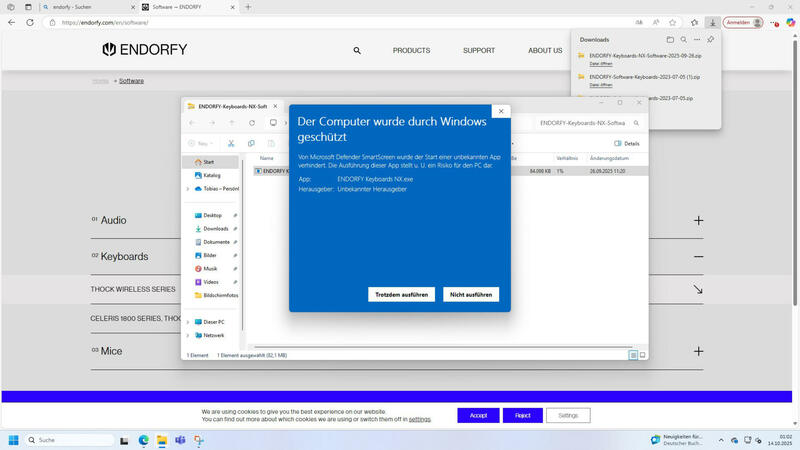Pin the Downloads panel
800x450 pixels.
coord(711,39)
